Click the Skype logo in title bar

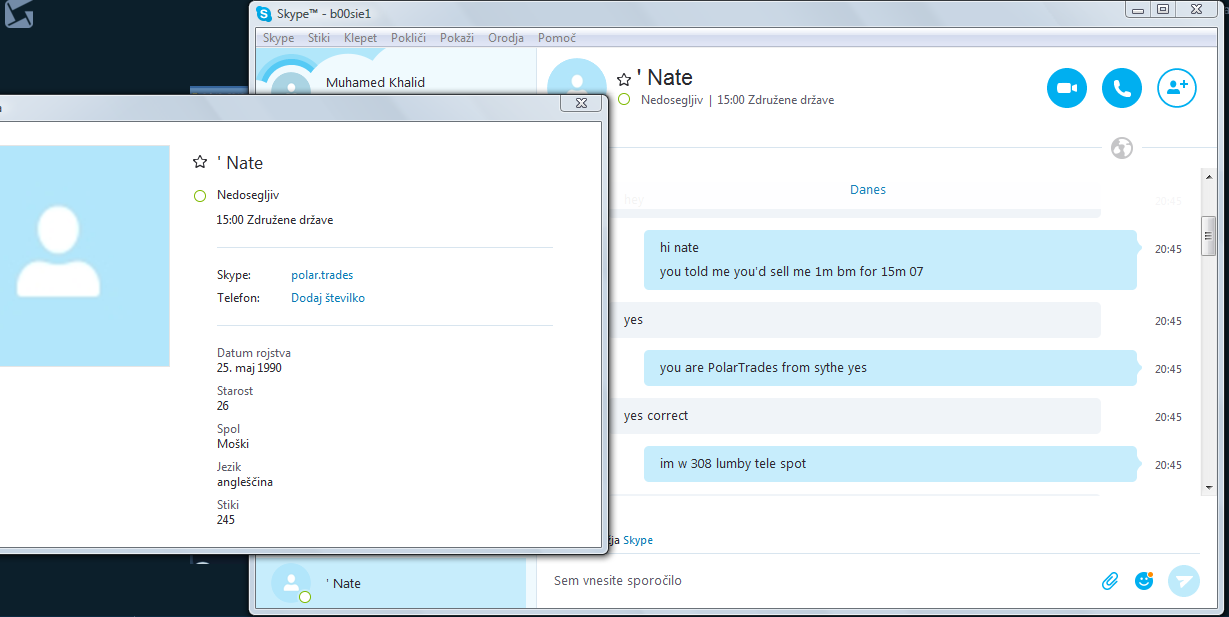coord(264,13)
